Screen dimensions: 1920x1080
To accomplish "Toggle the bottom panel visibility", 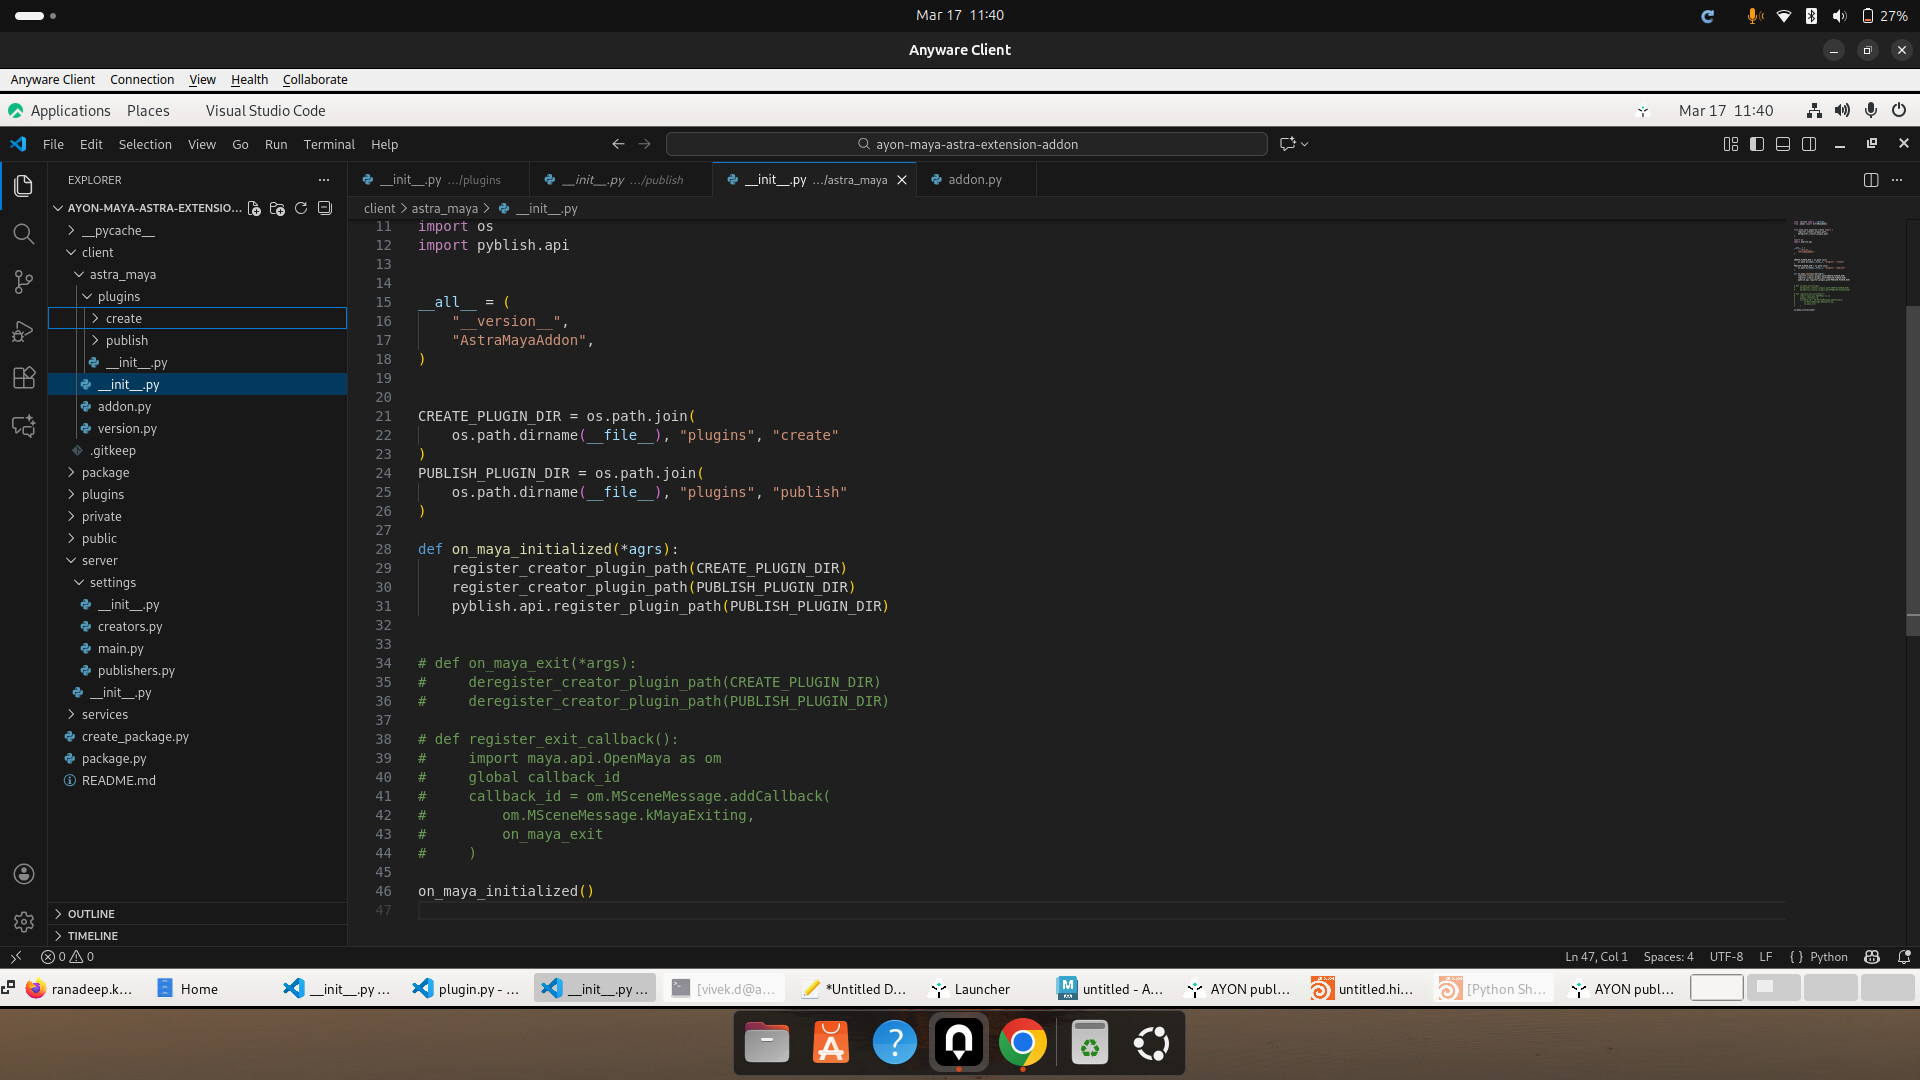I will pos(1783,144).
